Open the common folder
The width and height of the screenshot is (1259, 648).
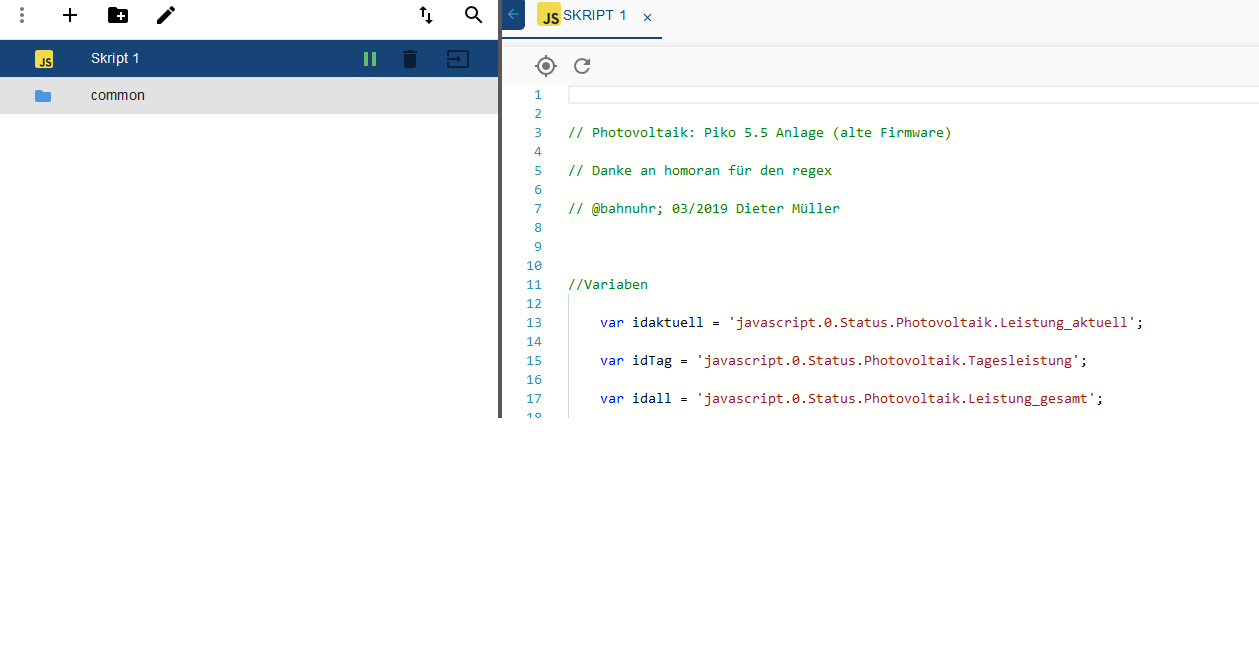249,96
